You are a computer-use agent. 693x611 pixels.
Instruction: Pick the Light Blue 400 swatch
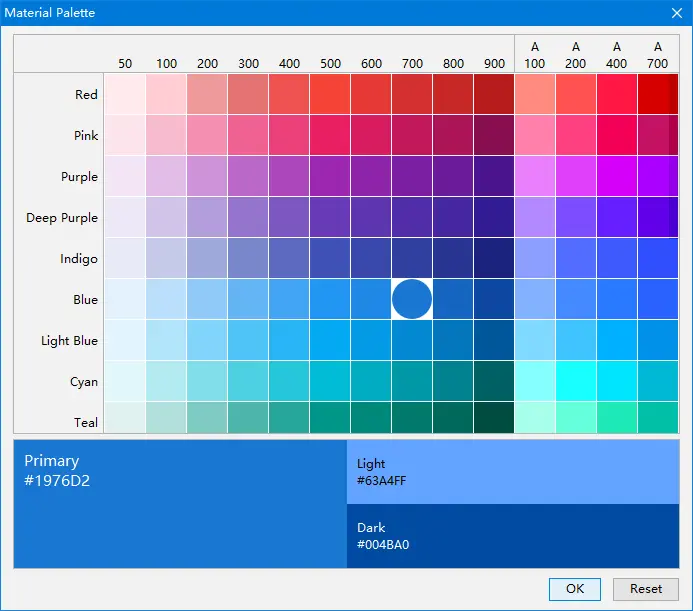click(289, 340)
